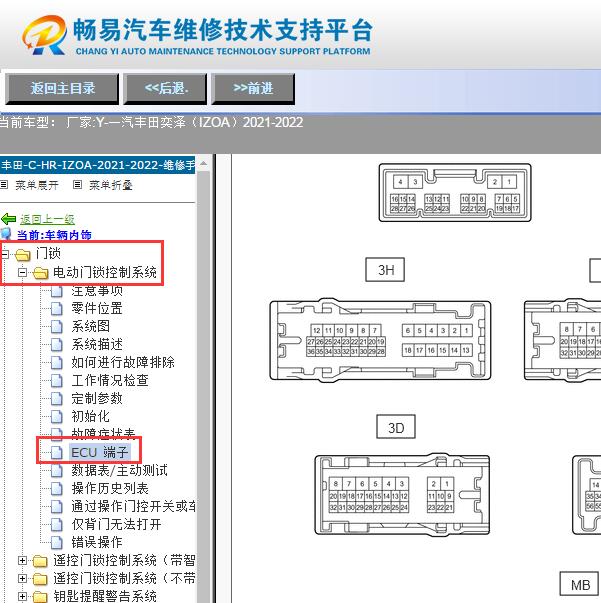Open the 仅背门无法打开 page
This screenshot has height=603, width=601.
[117, 525]
